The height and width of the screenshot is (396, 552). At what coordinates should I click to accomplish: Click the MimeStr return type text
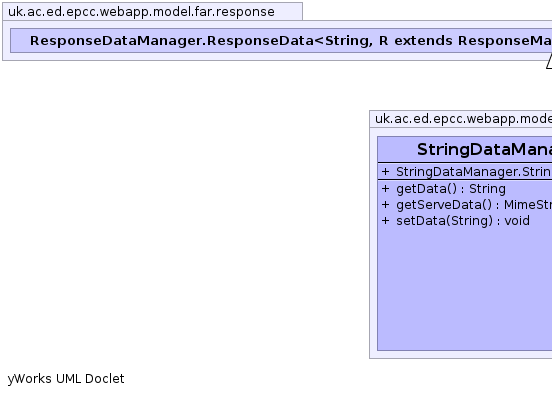point(528,205)
